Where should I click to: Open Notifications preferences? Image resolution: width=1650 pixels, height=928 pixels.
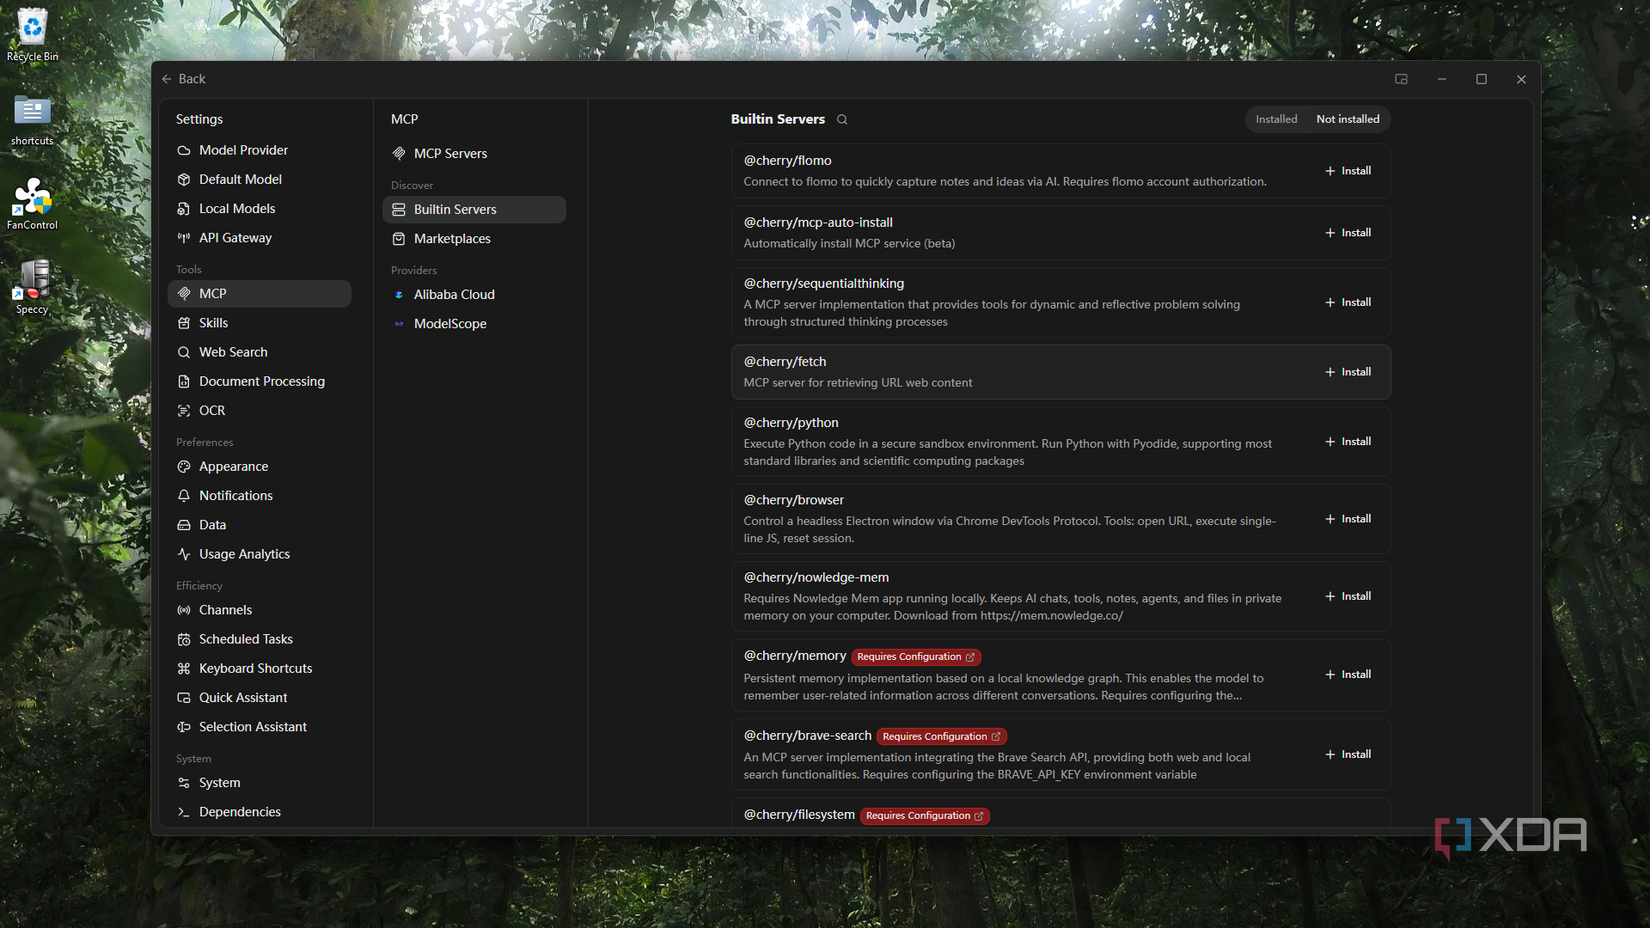pos(259,495)
